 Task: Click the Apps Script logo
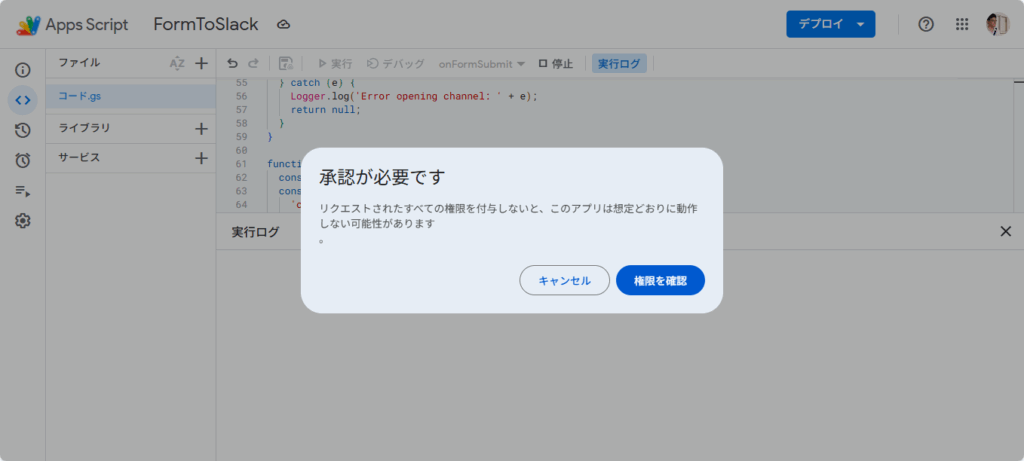coord(29,25)
